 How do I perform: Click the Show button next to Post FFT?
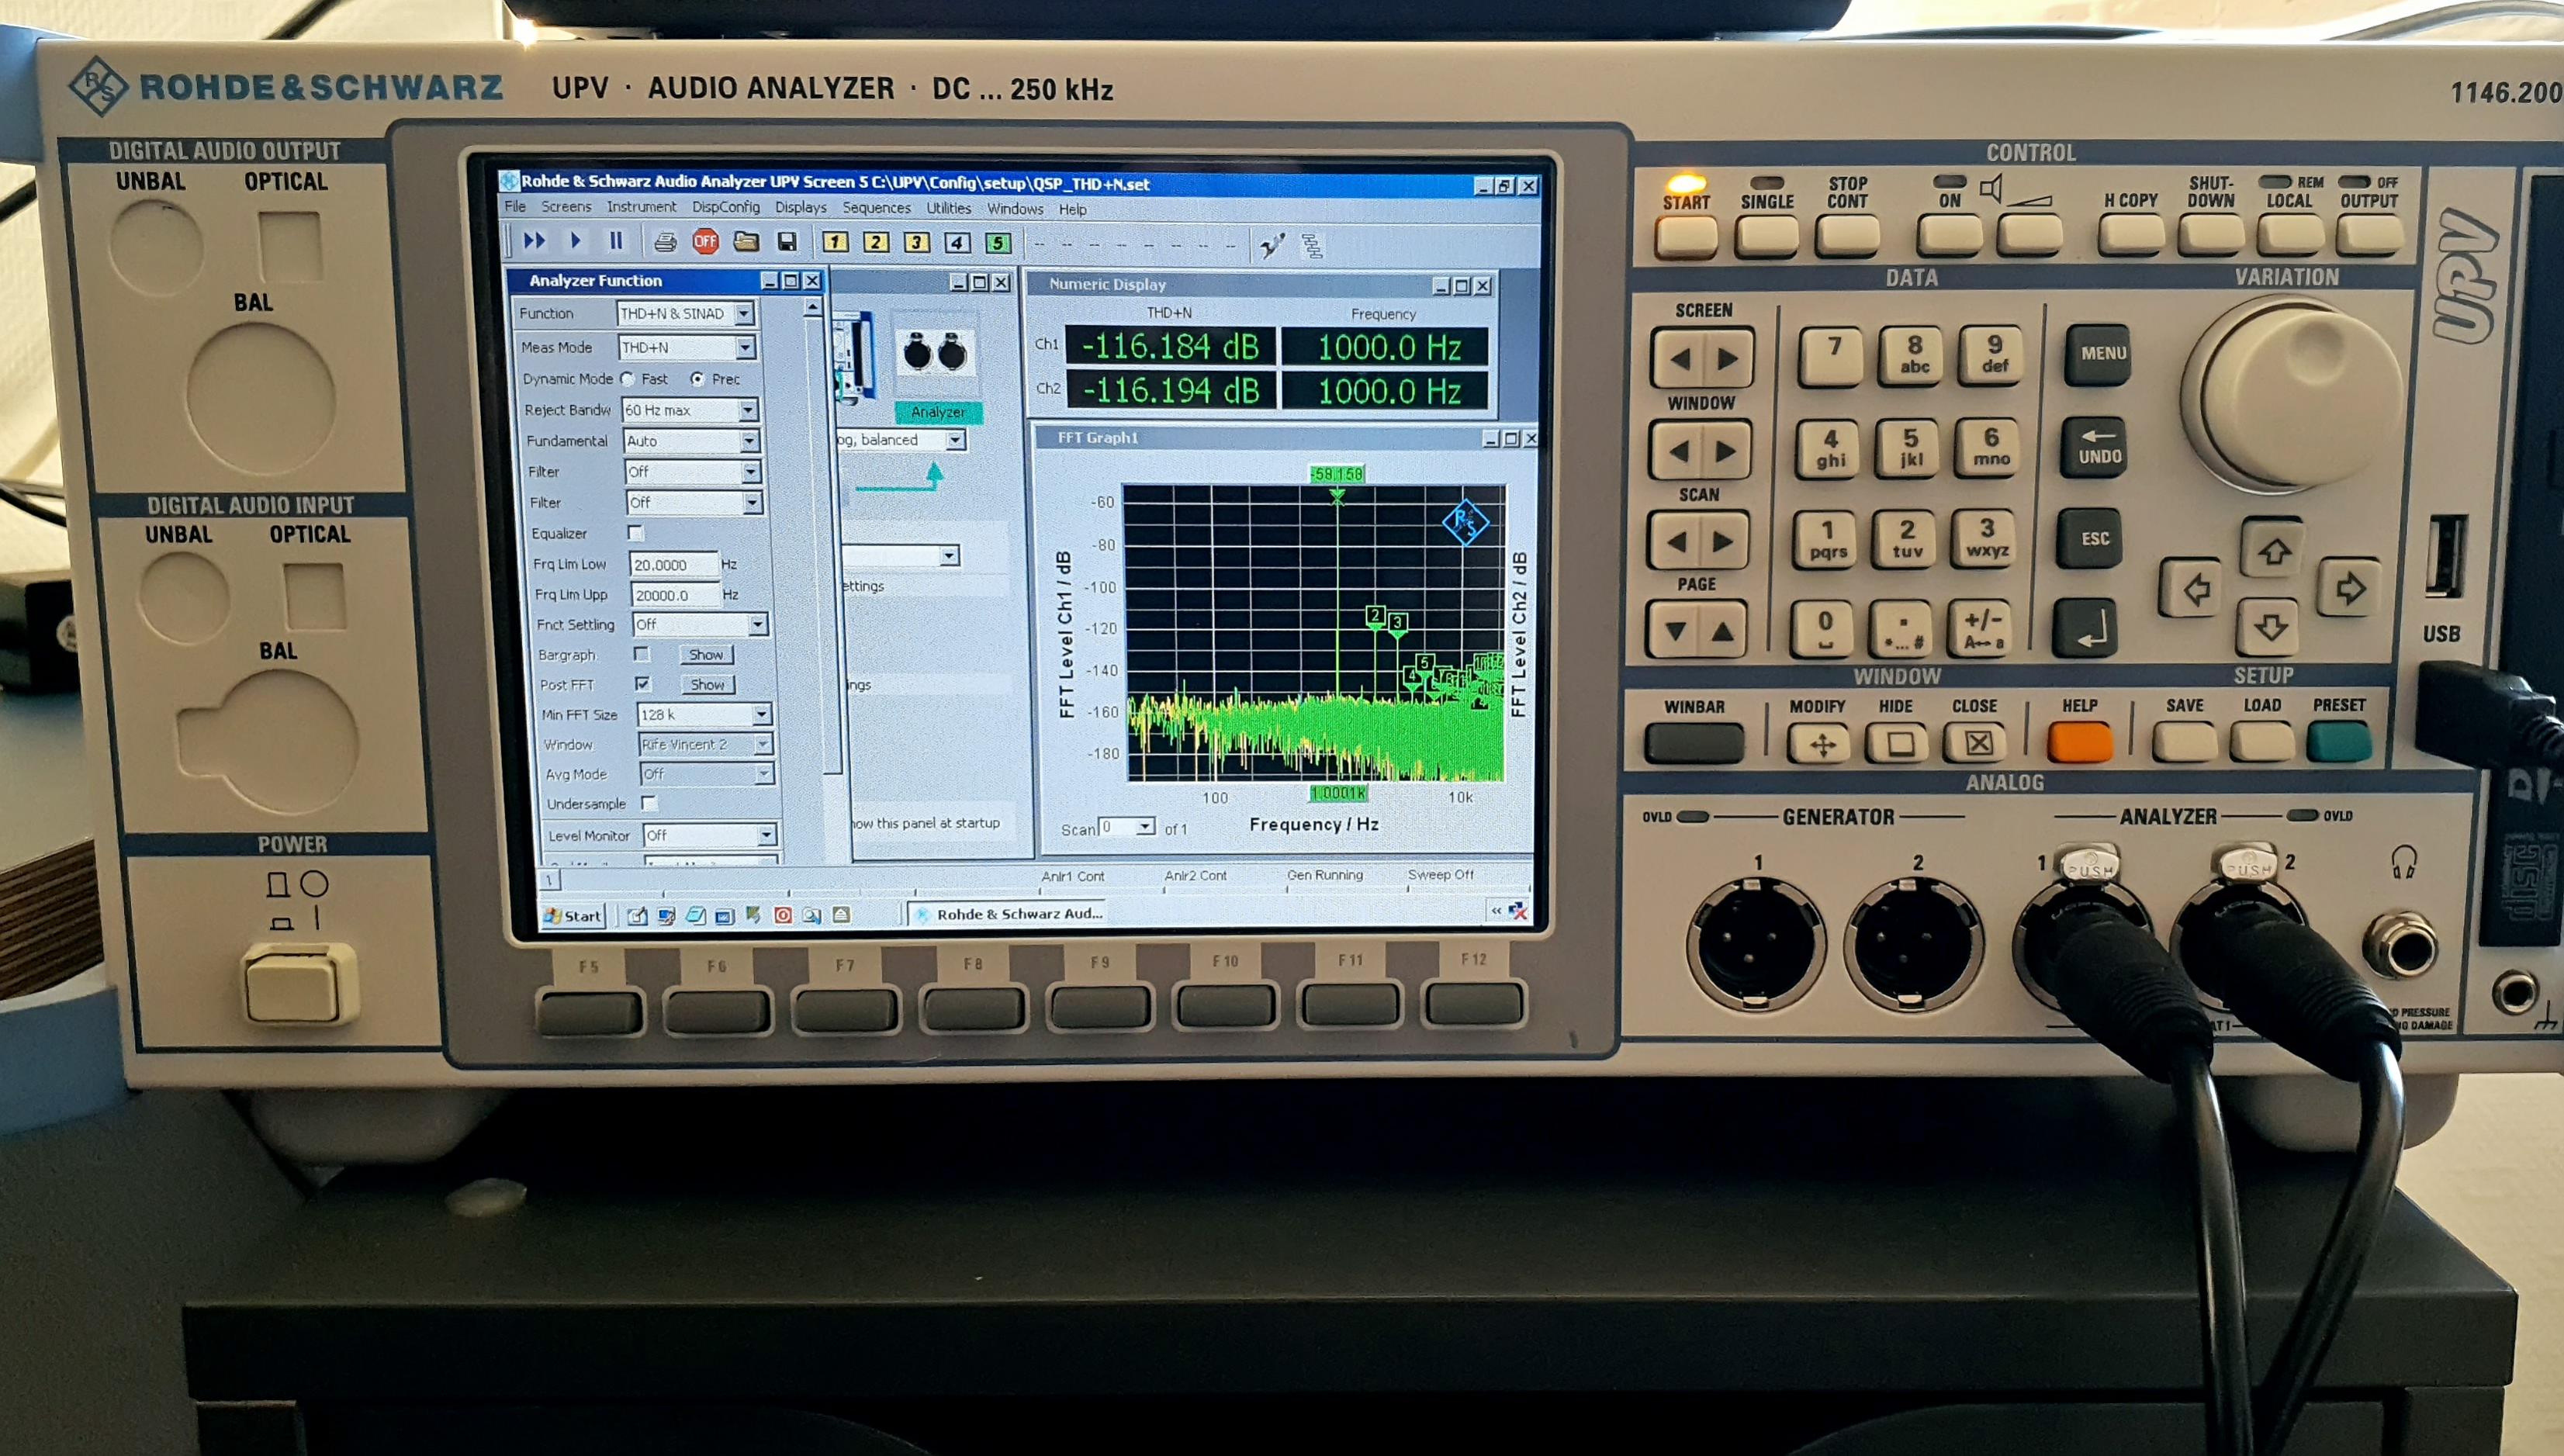pos(708,685)
